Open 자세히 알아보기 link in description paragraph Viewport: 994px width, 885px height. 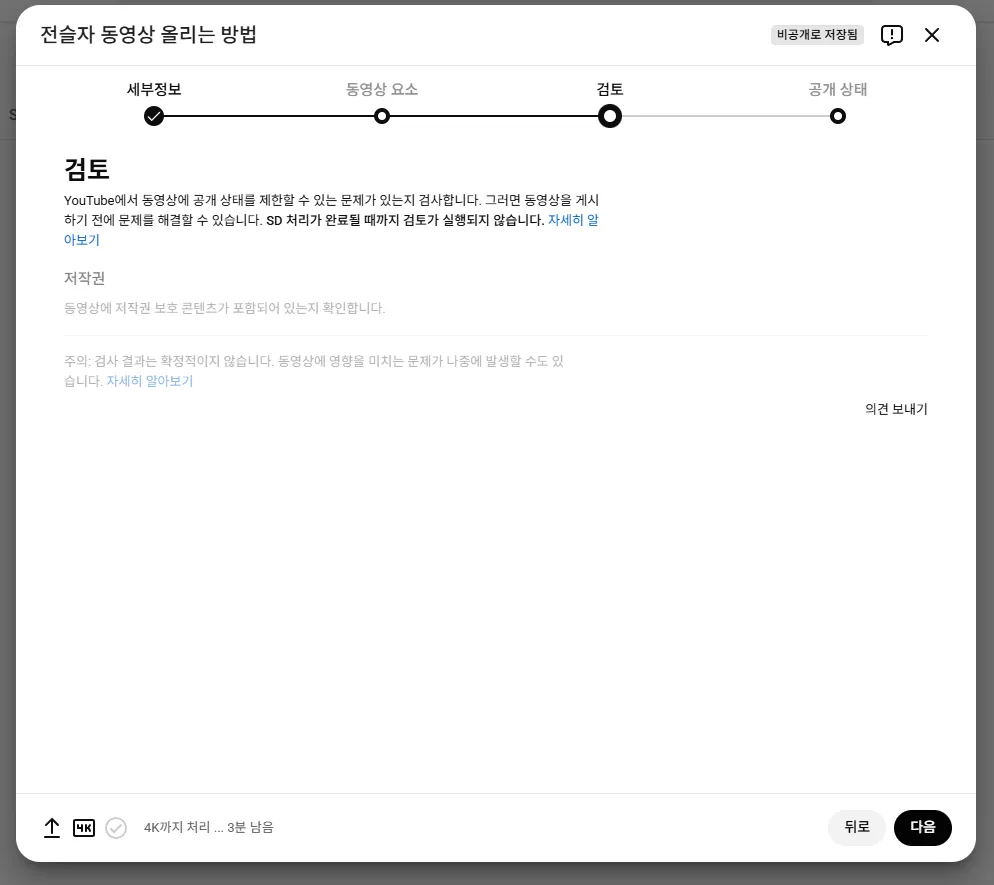[573, 220]
